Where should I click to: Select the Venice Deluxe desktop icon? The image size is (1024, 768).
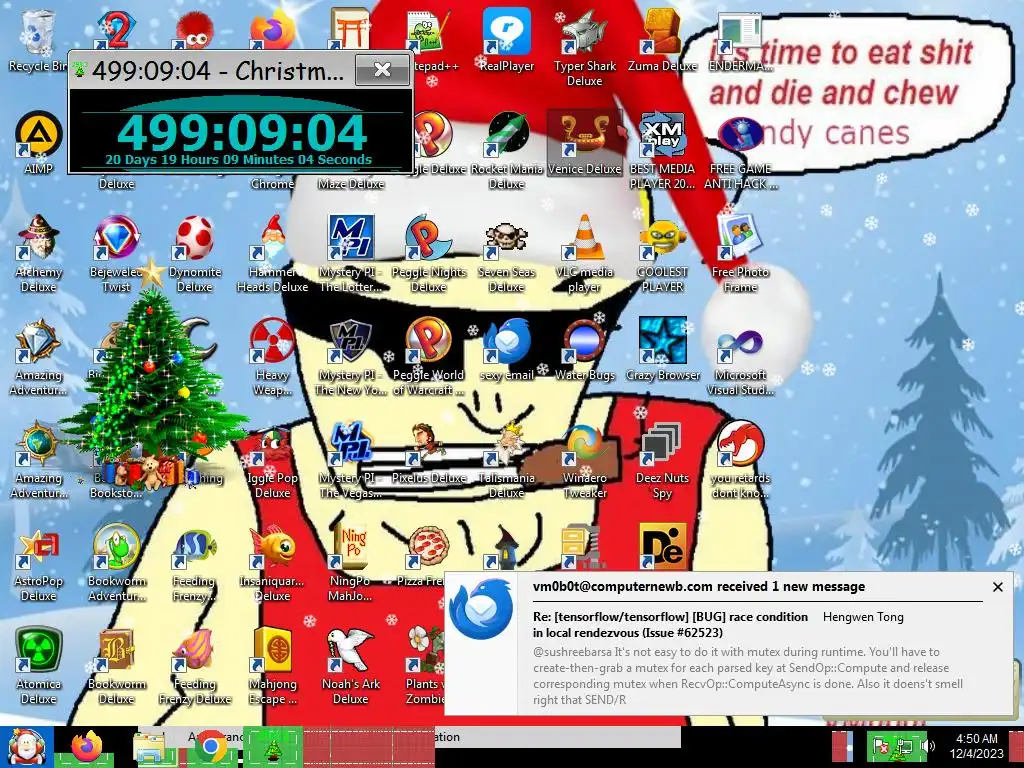tap(584, 142)
